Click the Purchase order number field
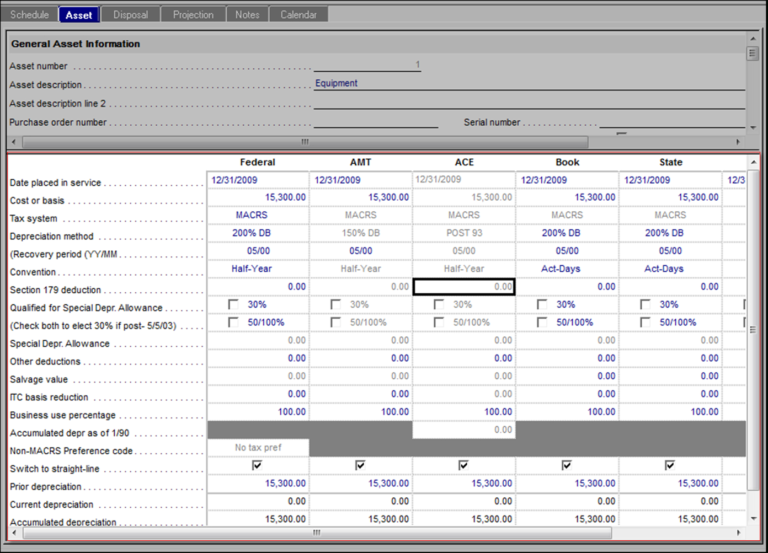Viewport: 768px width, 553px height. pyautogui.click(x=375, y=122)
